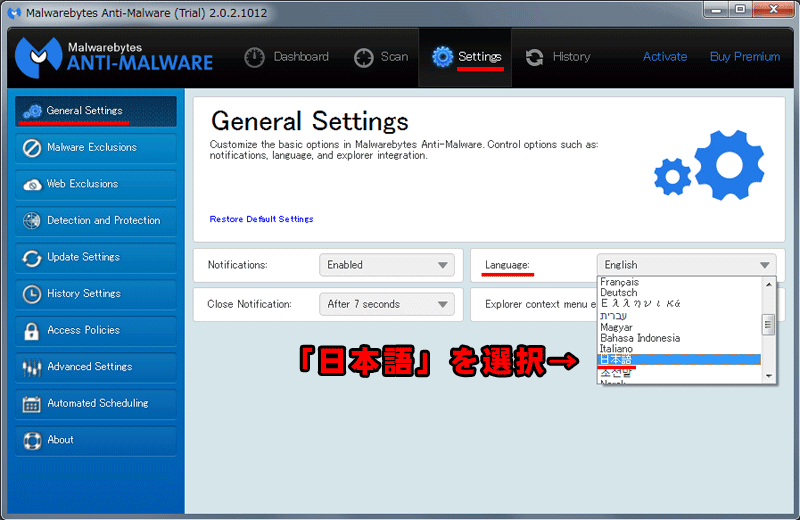Close the Malwarebytes window
The width and height of the screenshot is (800, 520).
773,9
